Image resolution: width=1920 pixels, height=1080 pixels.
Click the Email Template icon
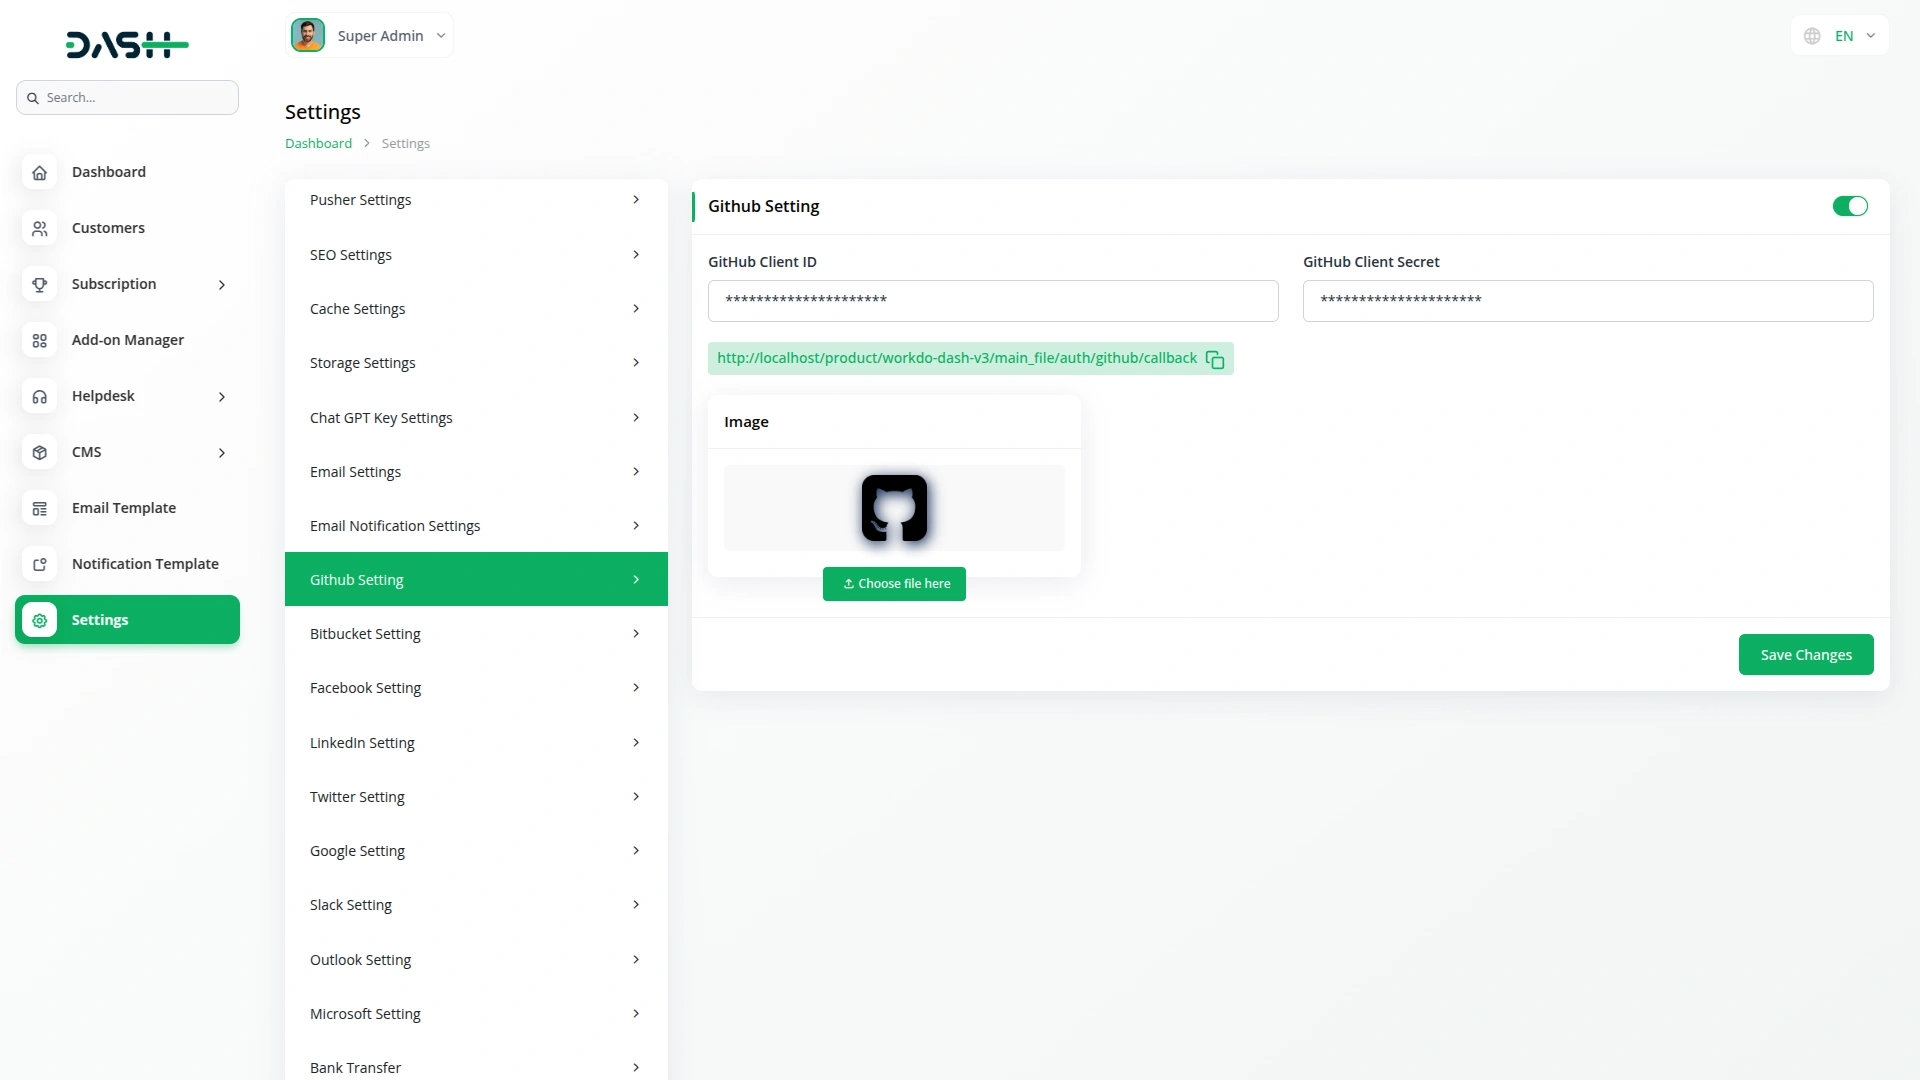click(x=39, y=508)
